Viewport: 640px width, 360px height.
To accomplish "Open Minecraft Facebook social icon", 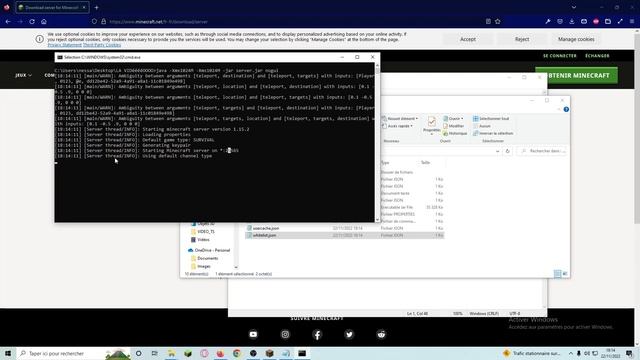I will 317,334.
